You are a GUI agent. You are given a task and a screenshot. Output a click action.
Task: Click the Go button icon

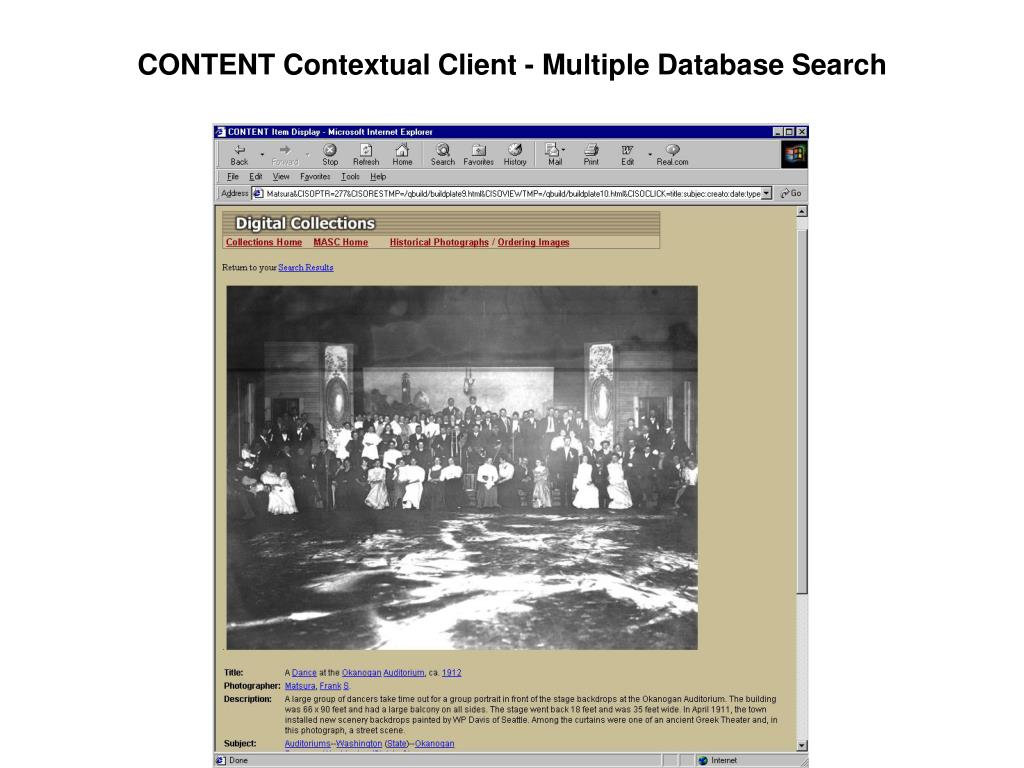[790, 193]
